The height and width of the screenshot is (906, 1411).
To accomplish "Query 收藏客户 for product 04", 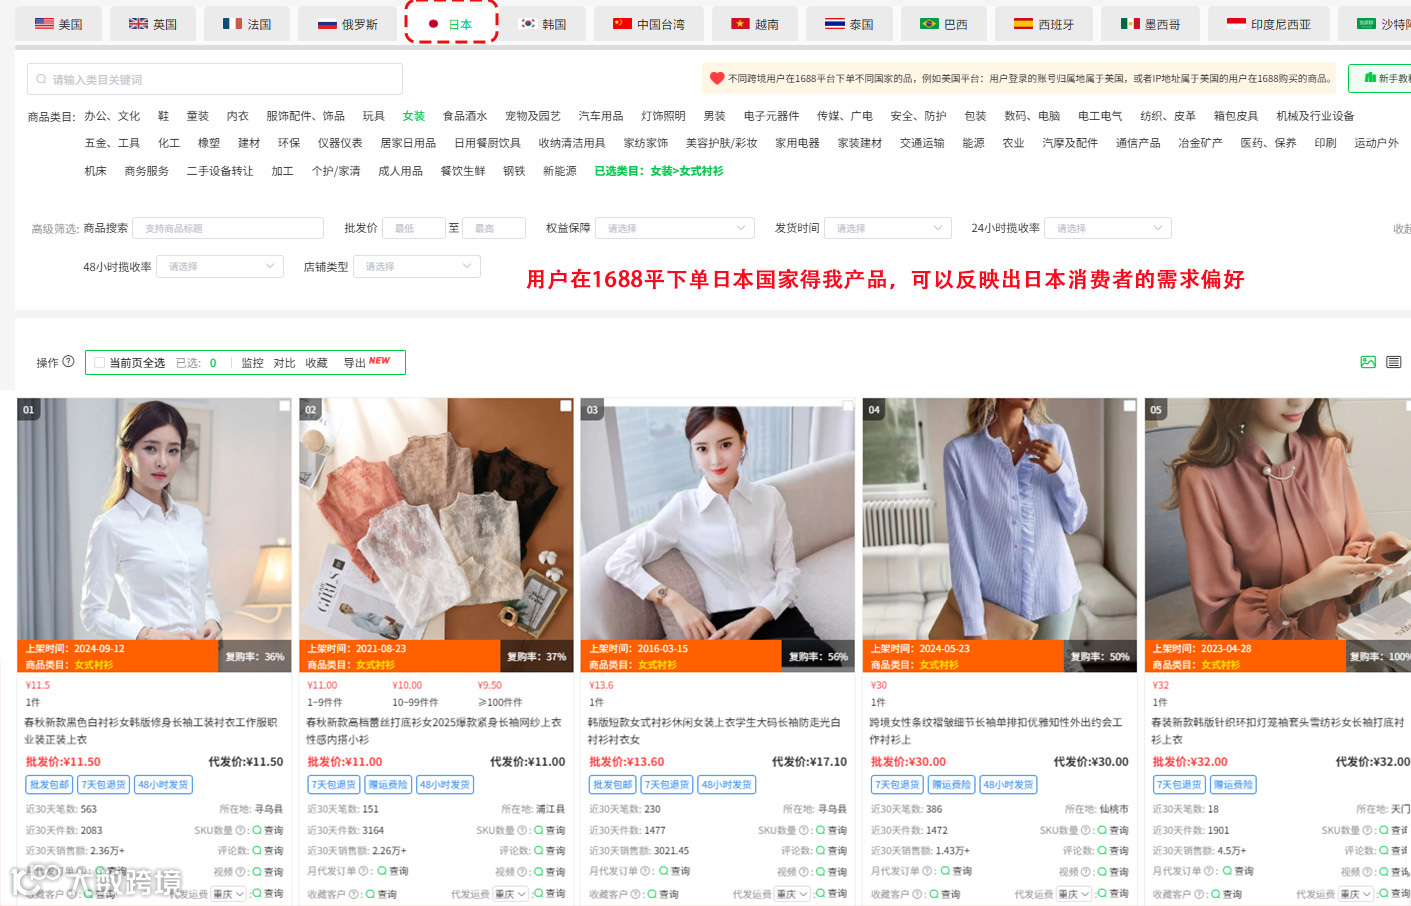I will [944, 894].
